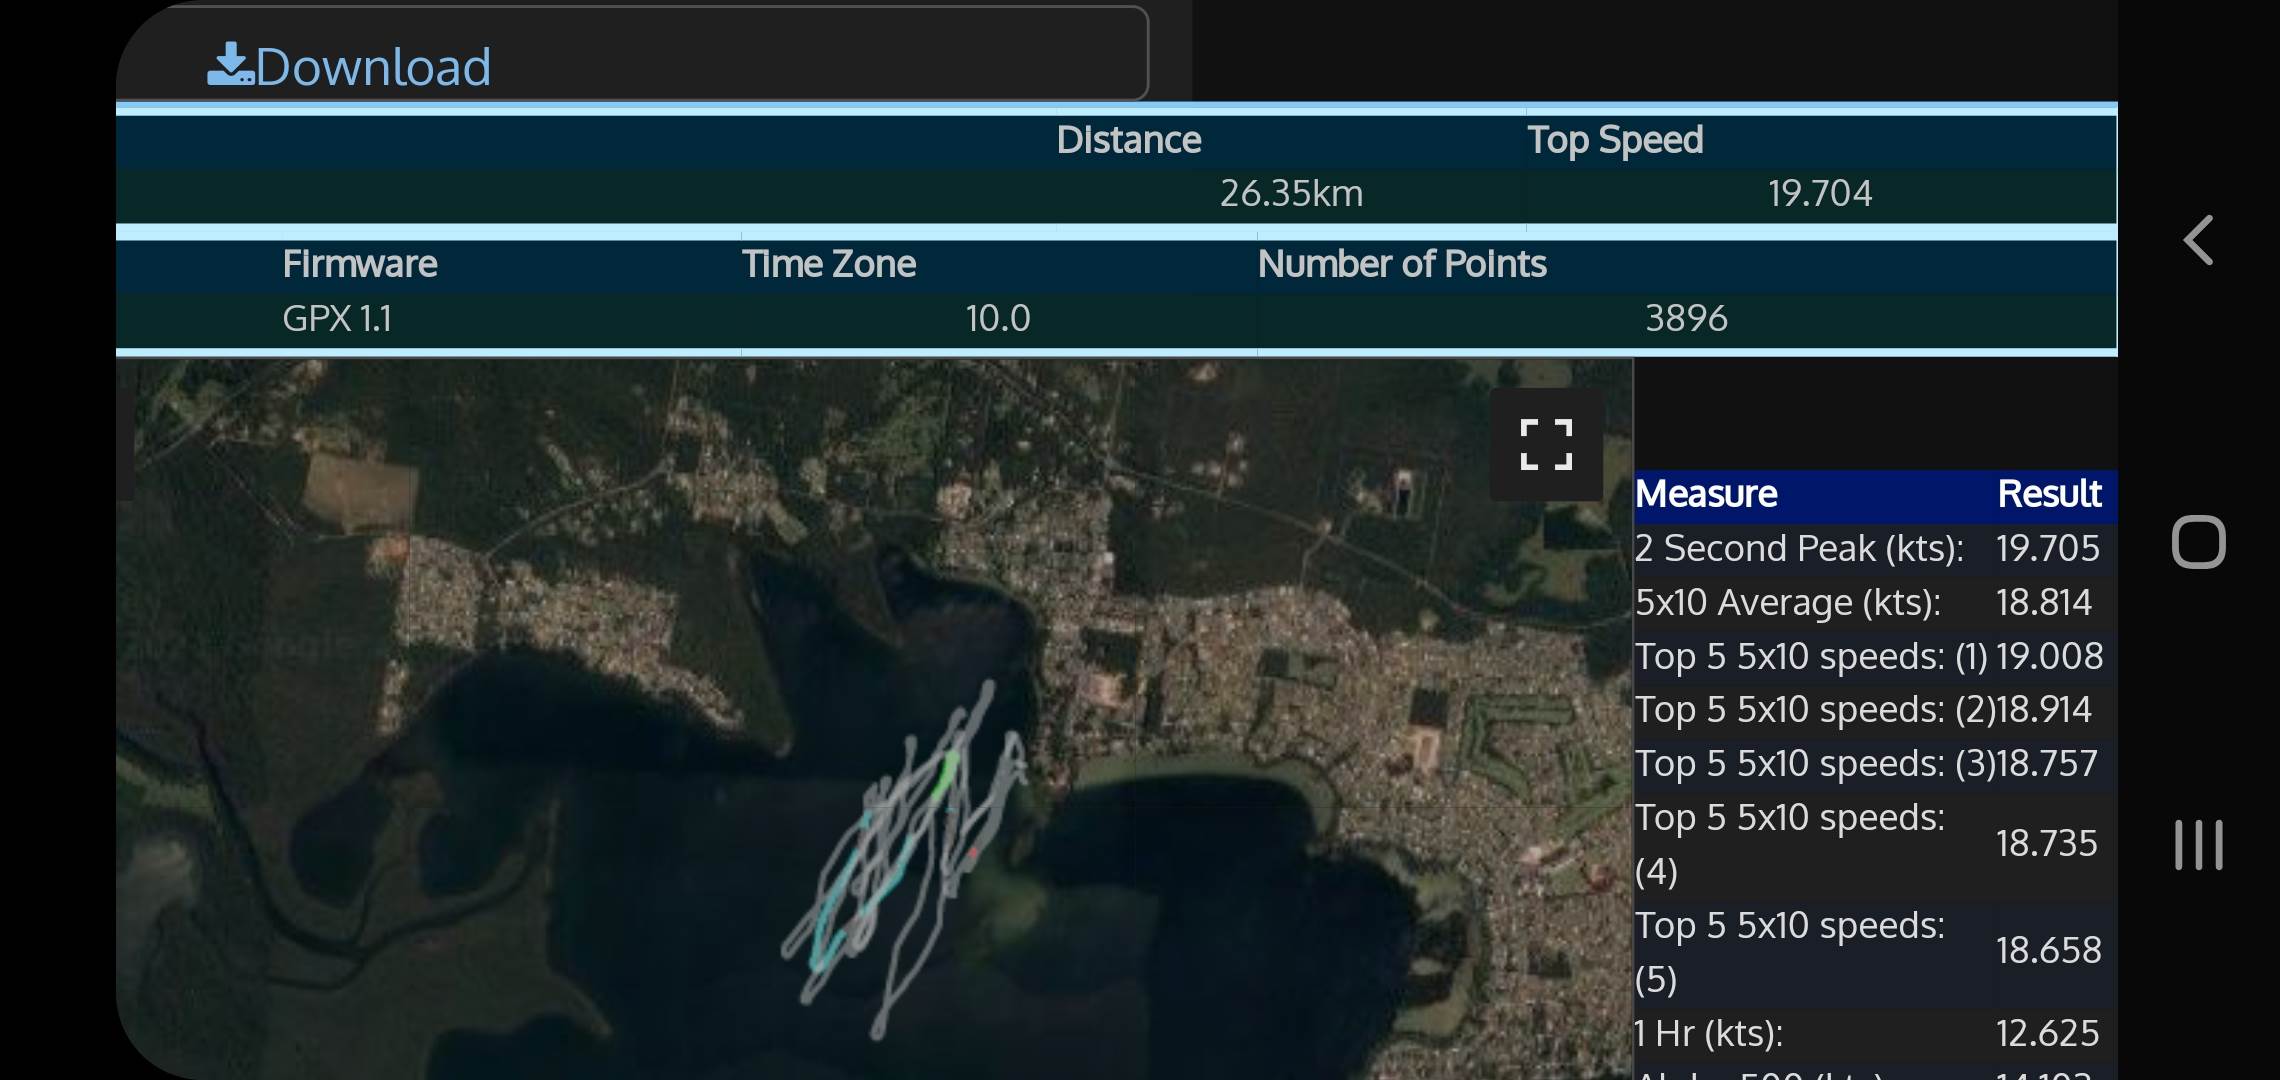The width and height of the screenshot is (2280, 1080).
Task: Select the Distance column header
Action: [1128, 140]
